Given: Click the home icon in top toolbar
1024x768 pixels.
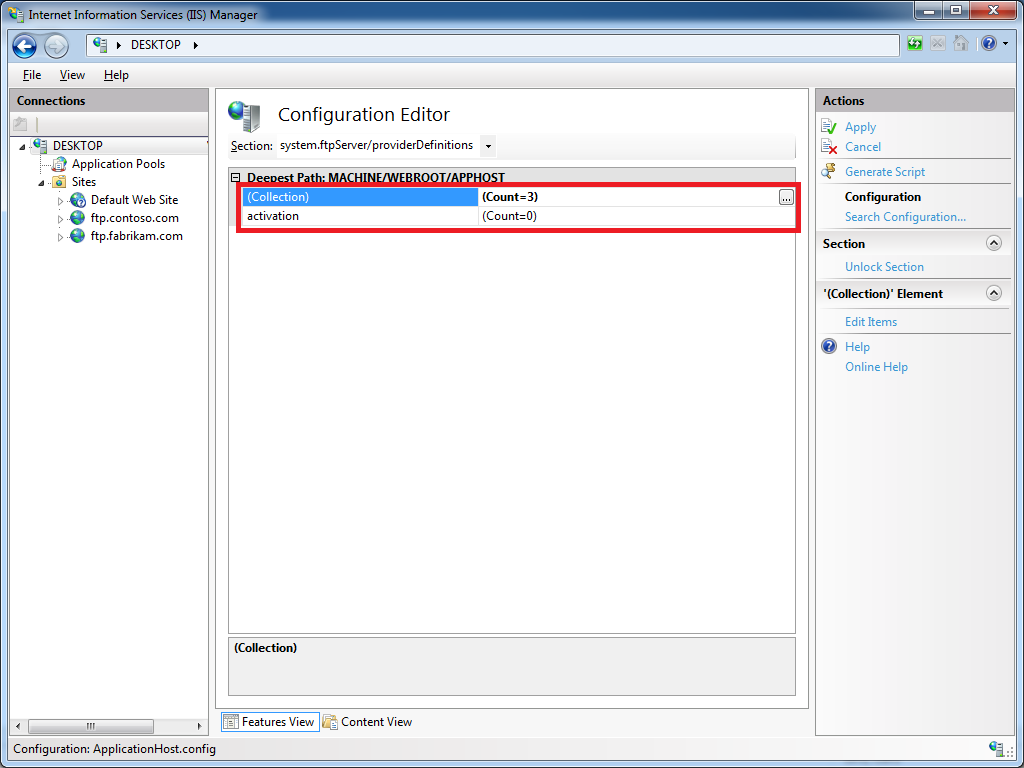Looking at the screenshot, I should 961,44.
